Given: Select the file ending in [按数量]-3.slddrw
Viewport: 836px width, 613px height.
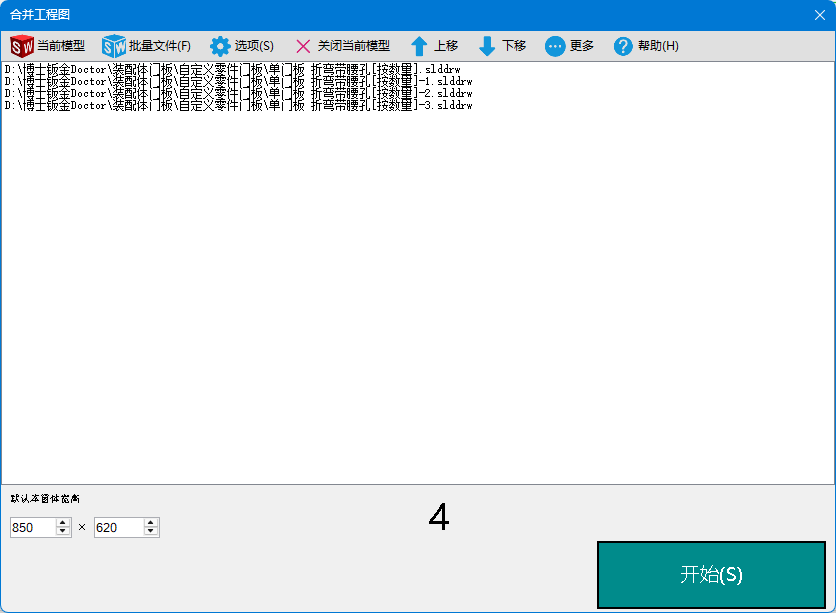Looking at the screenshot, I should pyautogui.click(x=238, y=105).
